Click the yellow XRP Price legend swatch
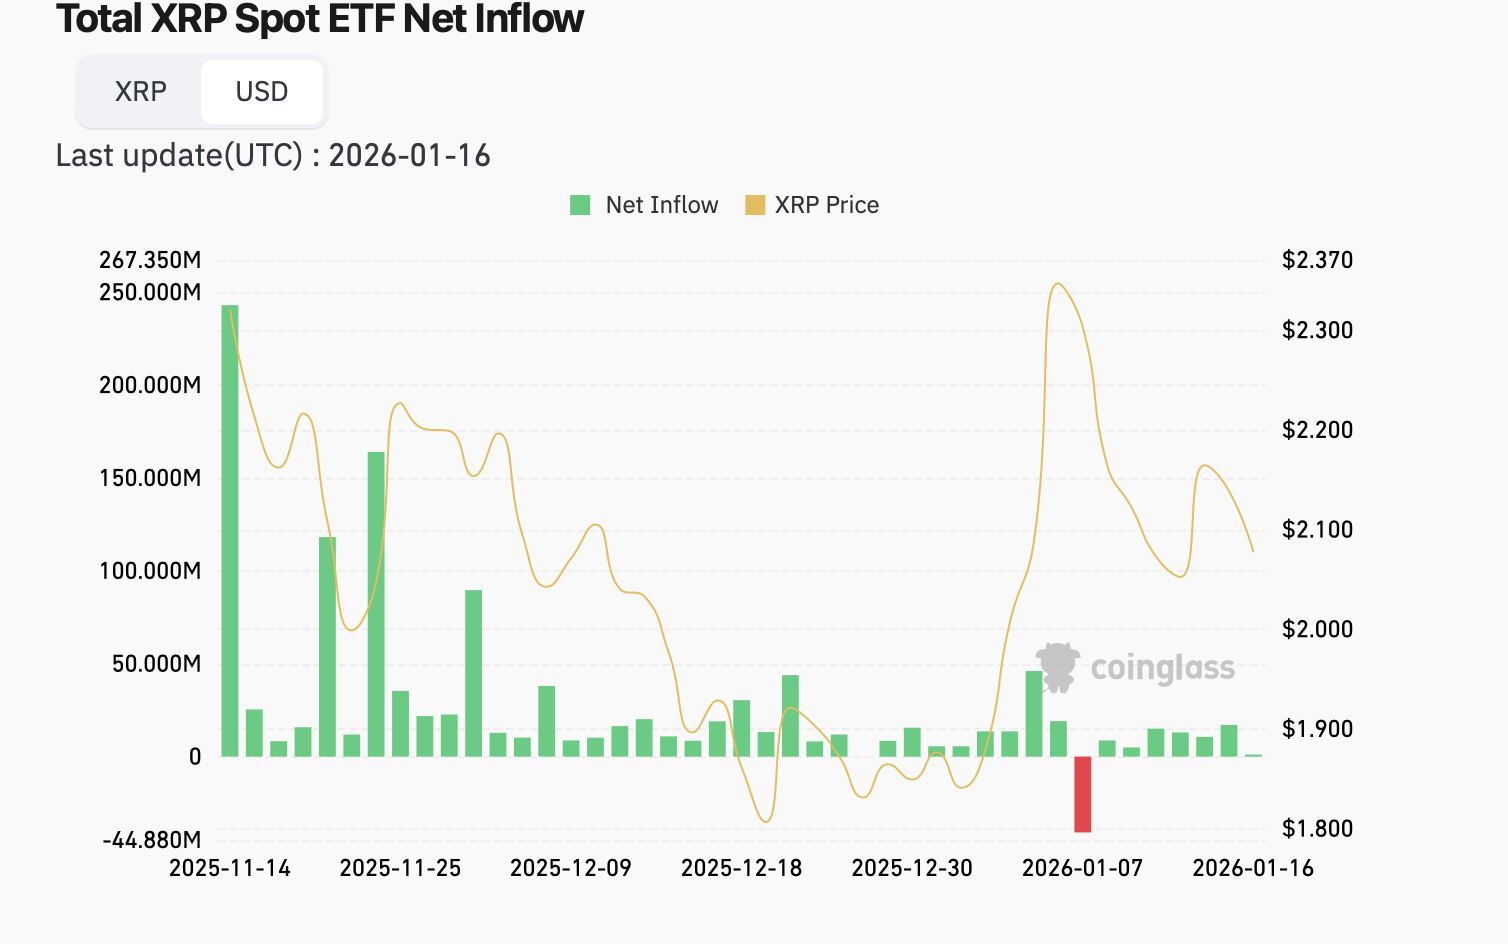The image size is (1508, 944). (755, 205)
